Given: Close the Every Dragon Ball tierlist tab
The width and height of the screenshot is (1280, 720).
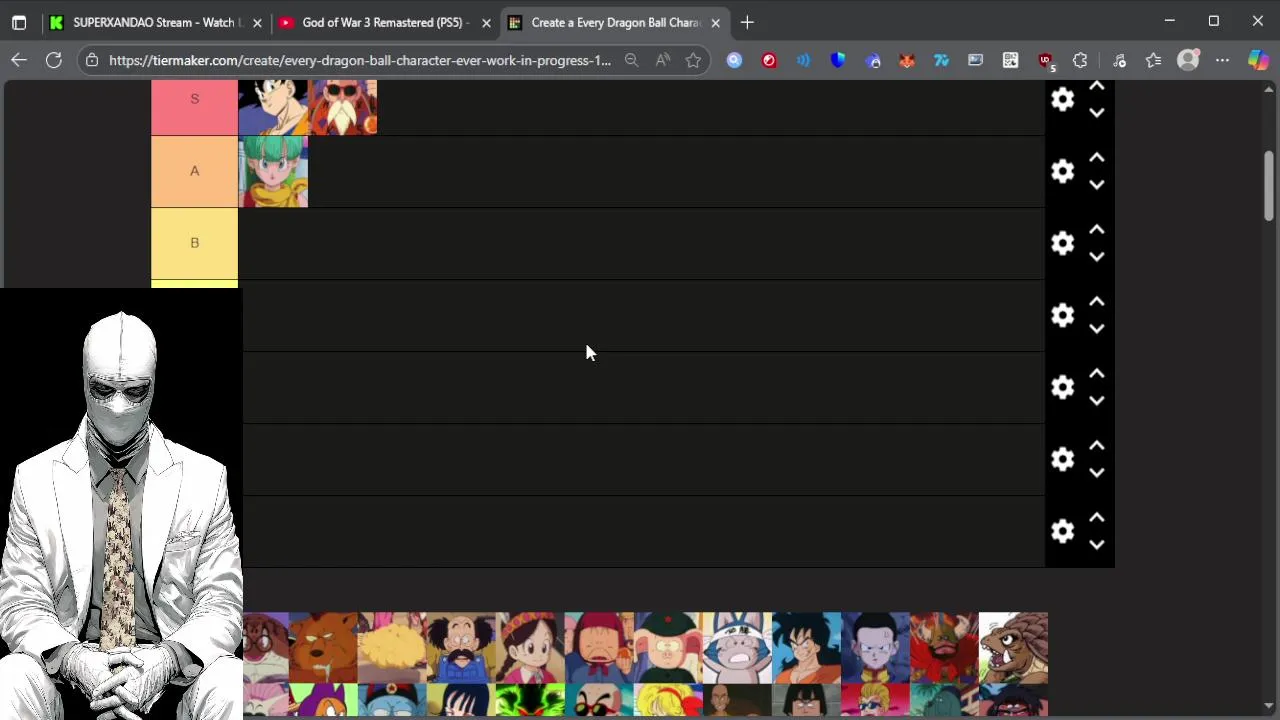Looking at the screenshot, I should pos(715,22).
